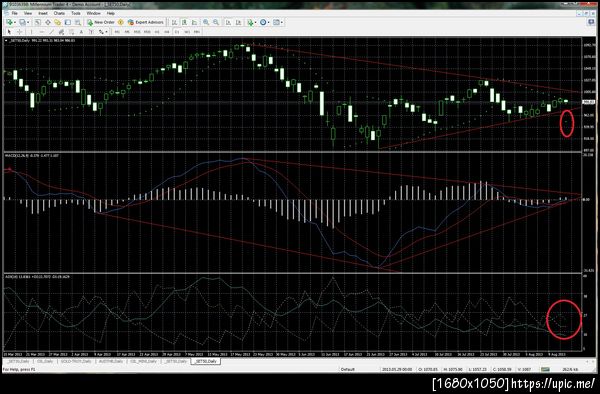Set timeframe to MN monthly
The height and width of the screenshot is (394, 600).
click(197, 32)
